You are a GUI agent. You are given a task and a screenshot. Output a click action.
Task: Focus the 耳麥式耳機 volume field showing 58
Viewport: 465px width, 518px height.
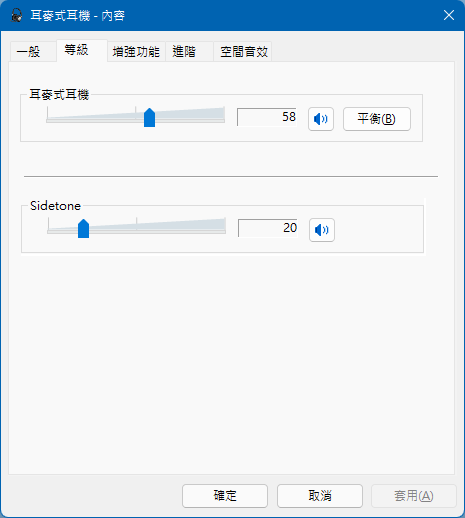coord(267,117)
